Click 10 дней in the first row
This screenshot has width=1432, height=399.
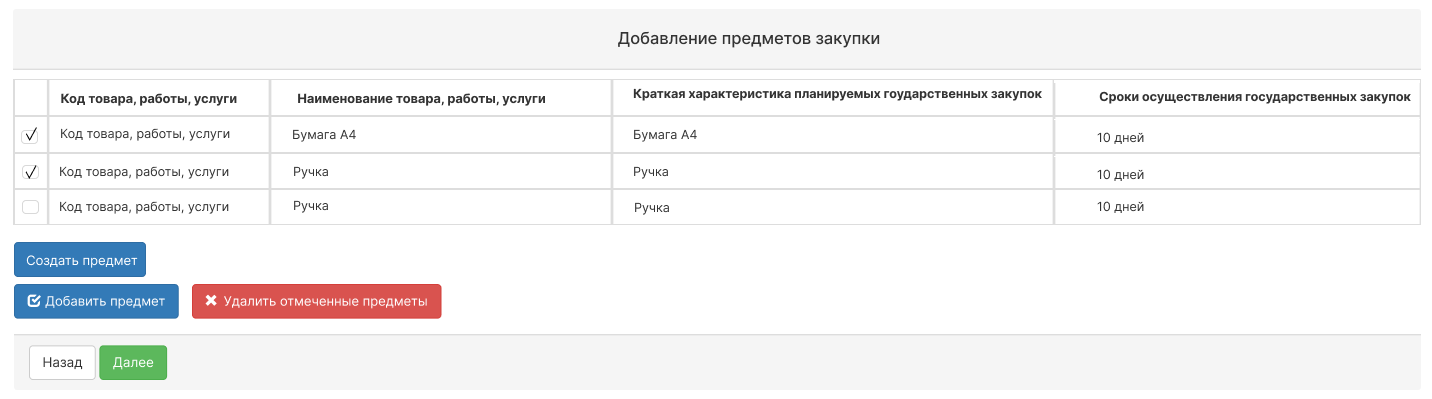1120,138
